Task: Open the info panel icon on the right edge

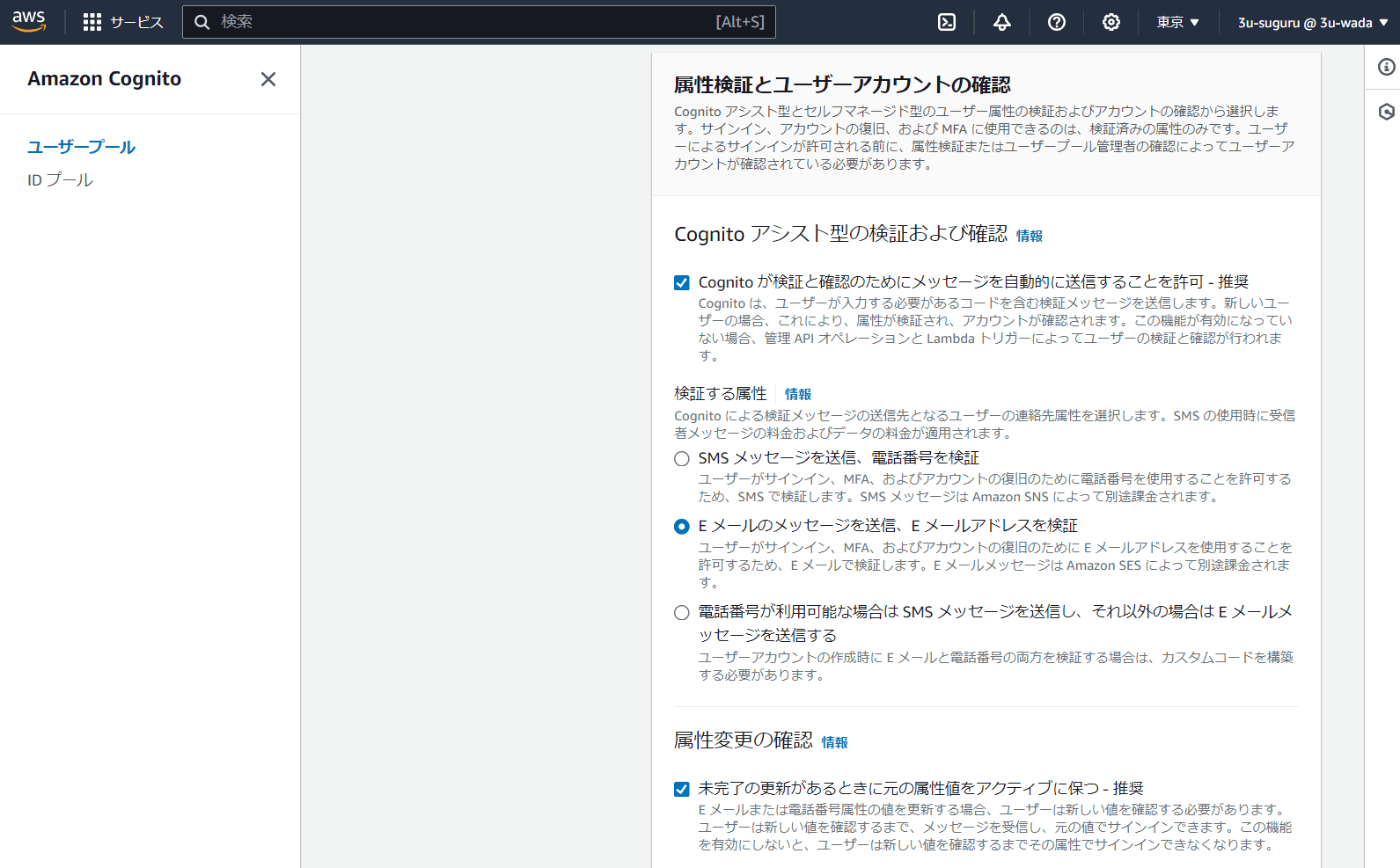Action: (1386, 67)
